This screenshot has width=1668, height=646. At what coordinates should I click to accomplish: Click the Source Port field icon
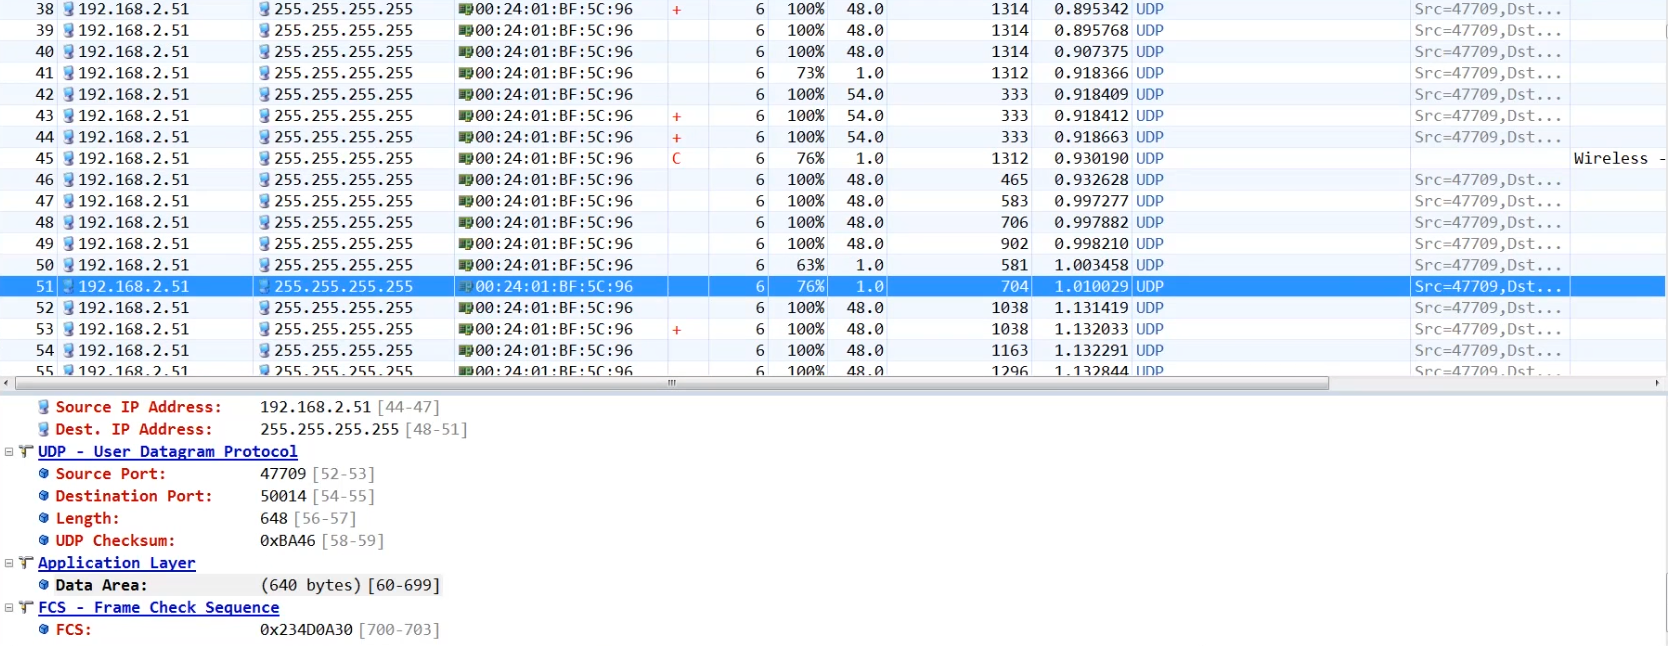[44, 474]
